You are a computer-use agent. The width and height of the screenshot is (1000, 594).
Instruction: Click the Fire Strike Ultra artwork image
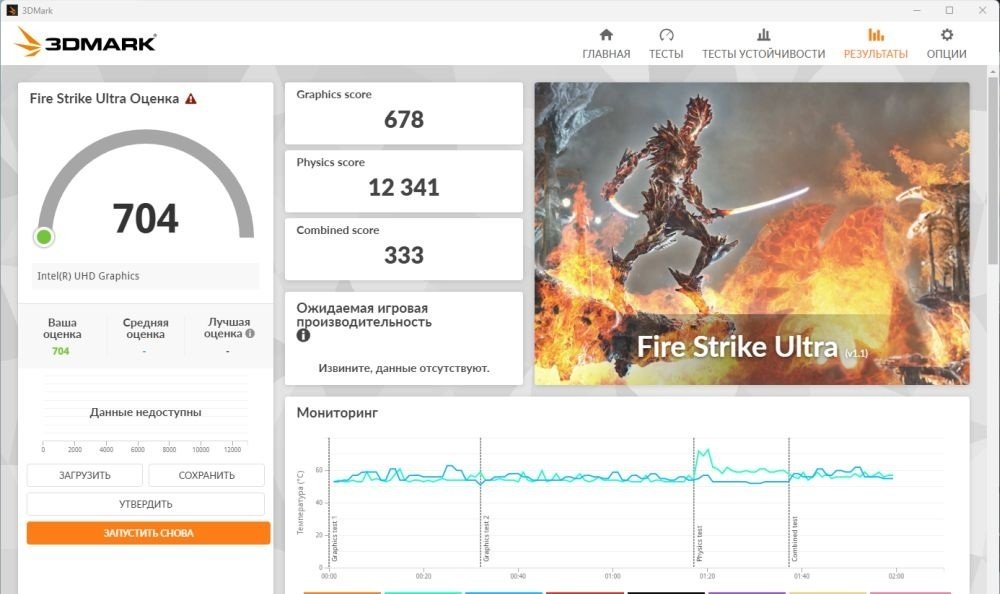click(x=752, y=234)
